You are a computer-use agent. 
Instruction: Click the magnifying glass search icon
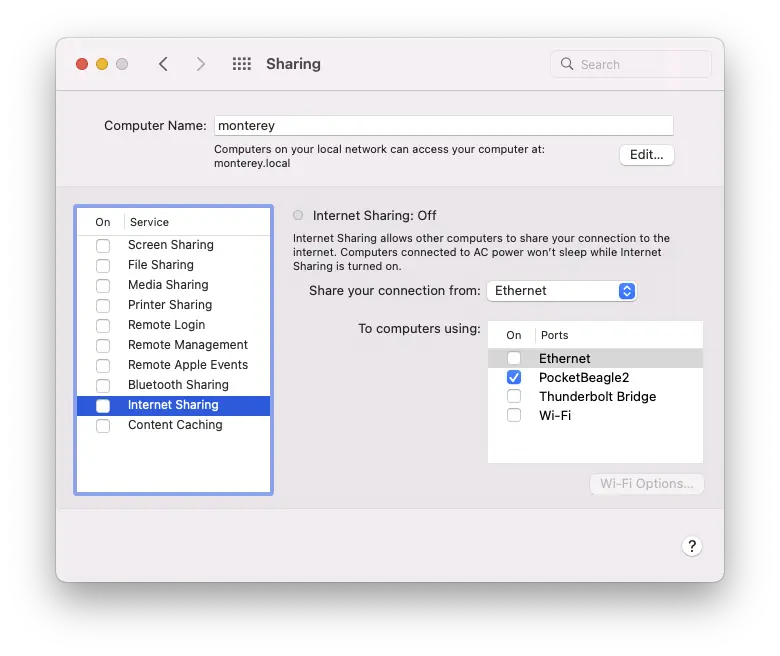point(567,64)
